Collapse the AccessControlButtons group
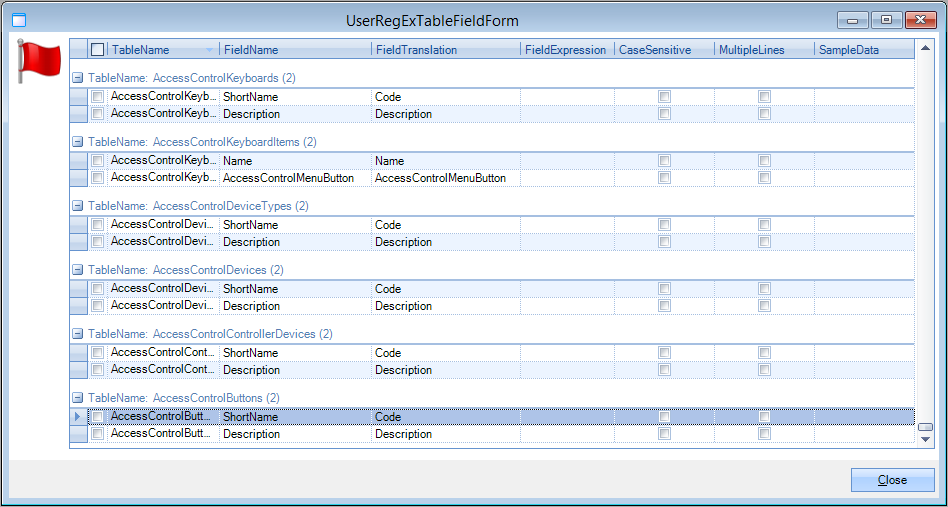Viewport: 948px width, 507px height. pos(78,398)
